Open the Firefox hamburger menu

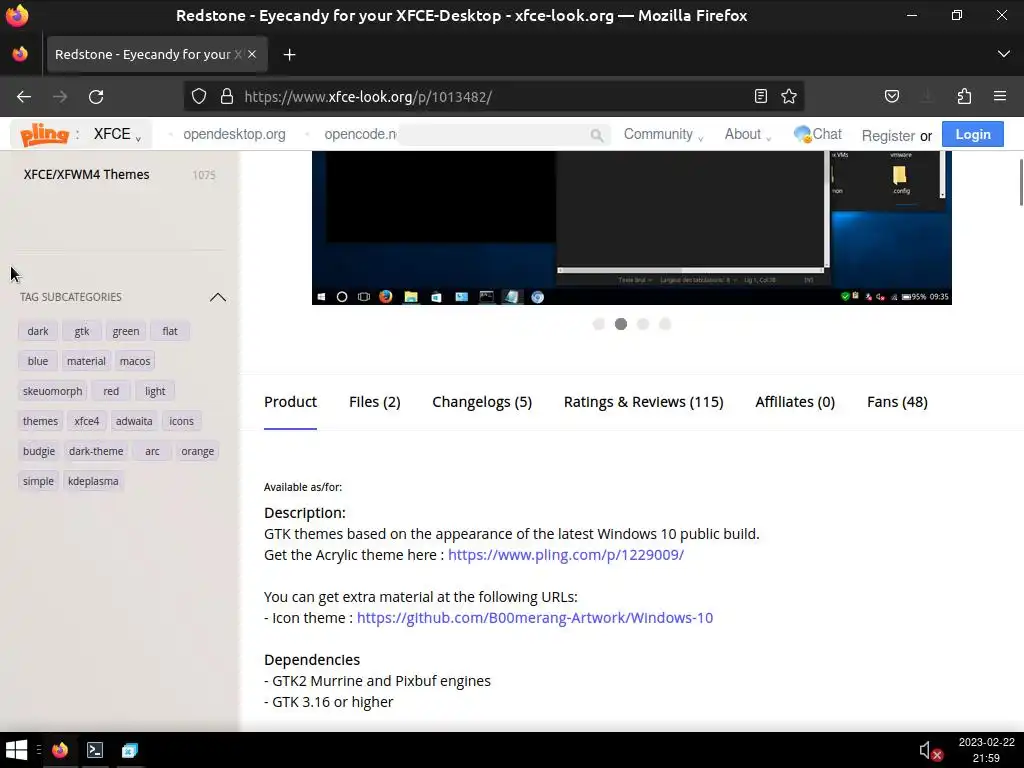tap(1000, 97)
